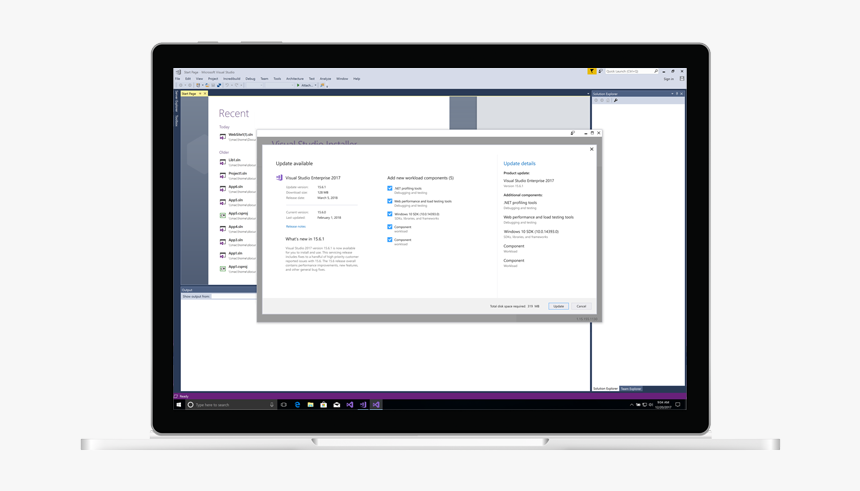
Task: Open Microsoft Store from the taskbar
Action: click(324, 404)
